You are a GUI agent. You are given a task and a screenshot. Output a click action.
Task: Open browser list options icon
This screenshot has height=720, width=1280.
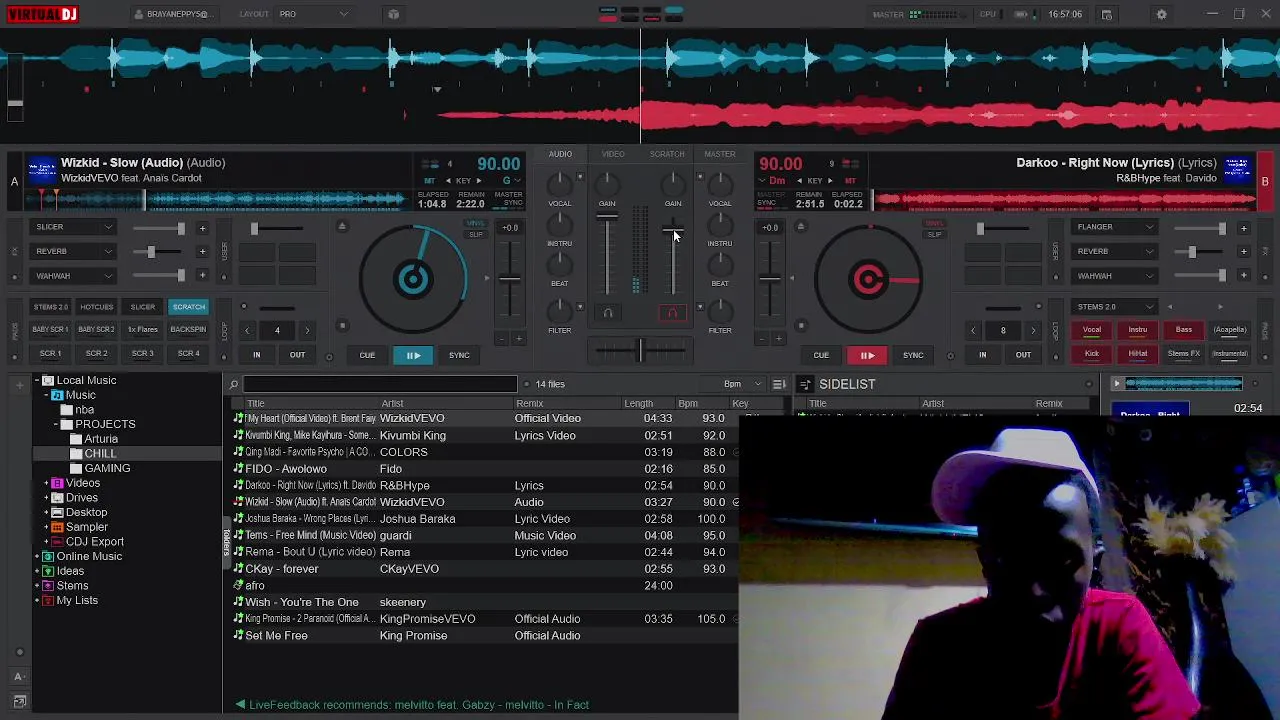pos(779,384)
